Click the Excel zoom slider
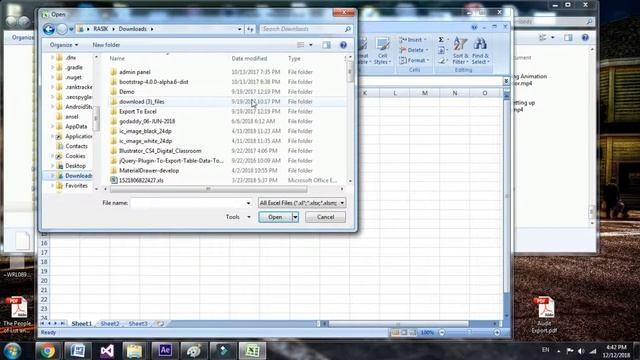The height and width of the screenshot is (360, 640). 469,333
